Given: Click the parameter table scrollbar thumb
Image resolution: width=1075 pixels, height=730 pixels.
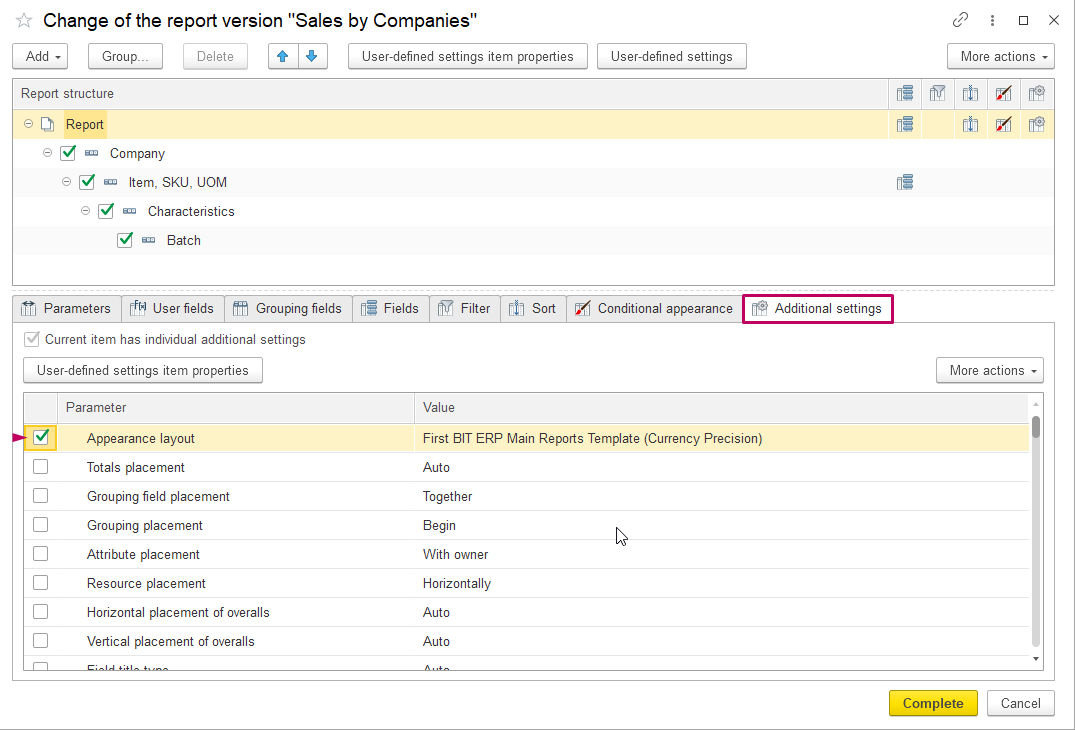Looking at the screenshot, I should coord(1036,426).
